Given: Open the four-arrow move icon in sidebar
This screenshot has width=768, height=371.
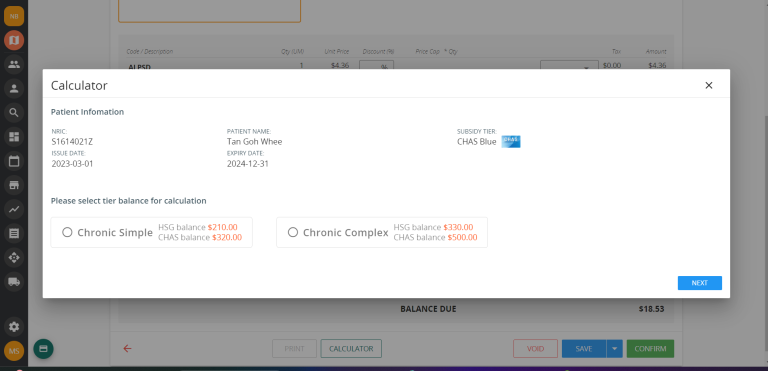Looking at the screenshot, I should (14, 257).
